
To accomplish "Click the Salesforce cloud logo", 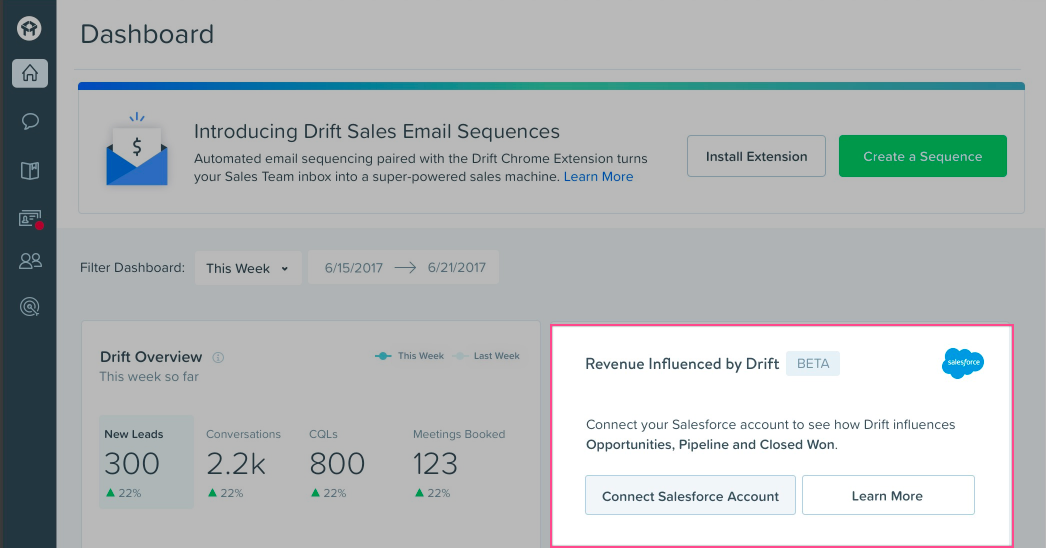I will coord(963,363).
